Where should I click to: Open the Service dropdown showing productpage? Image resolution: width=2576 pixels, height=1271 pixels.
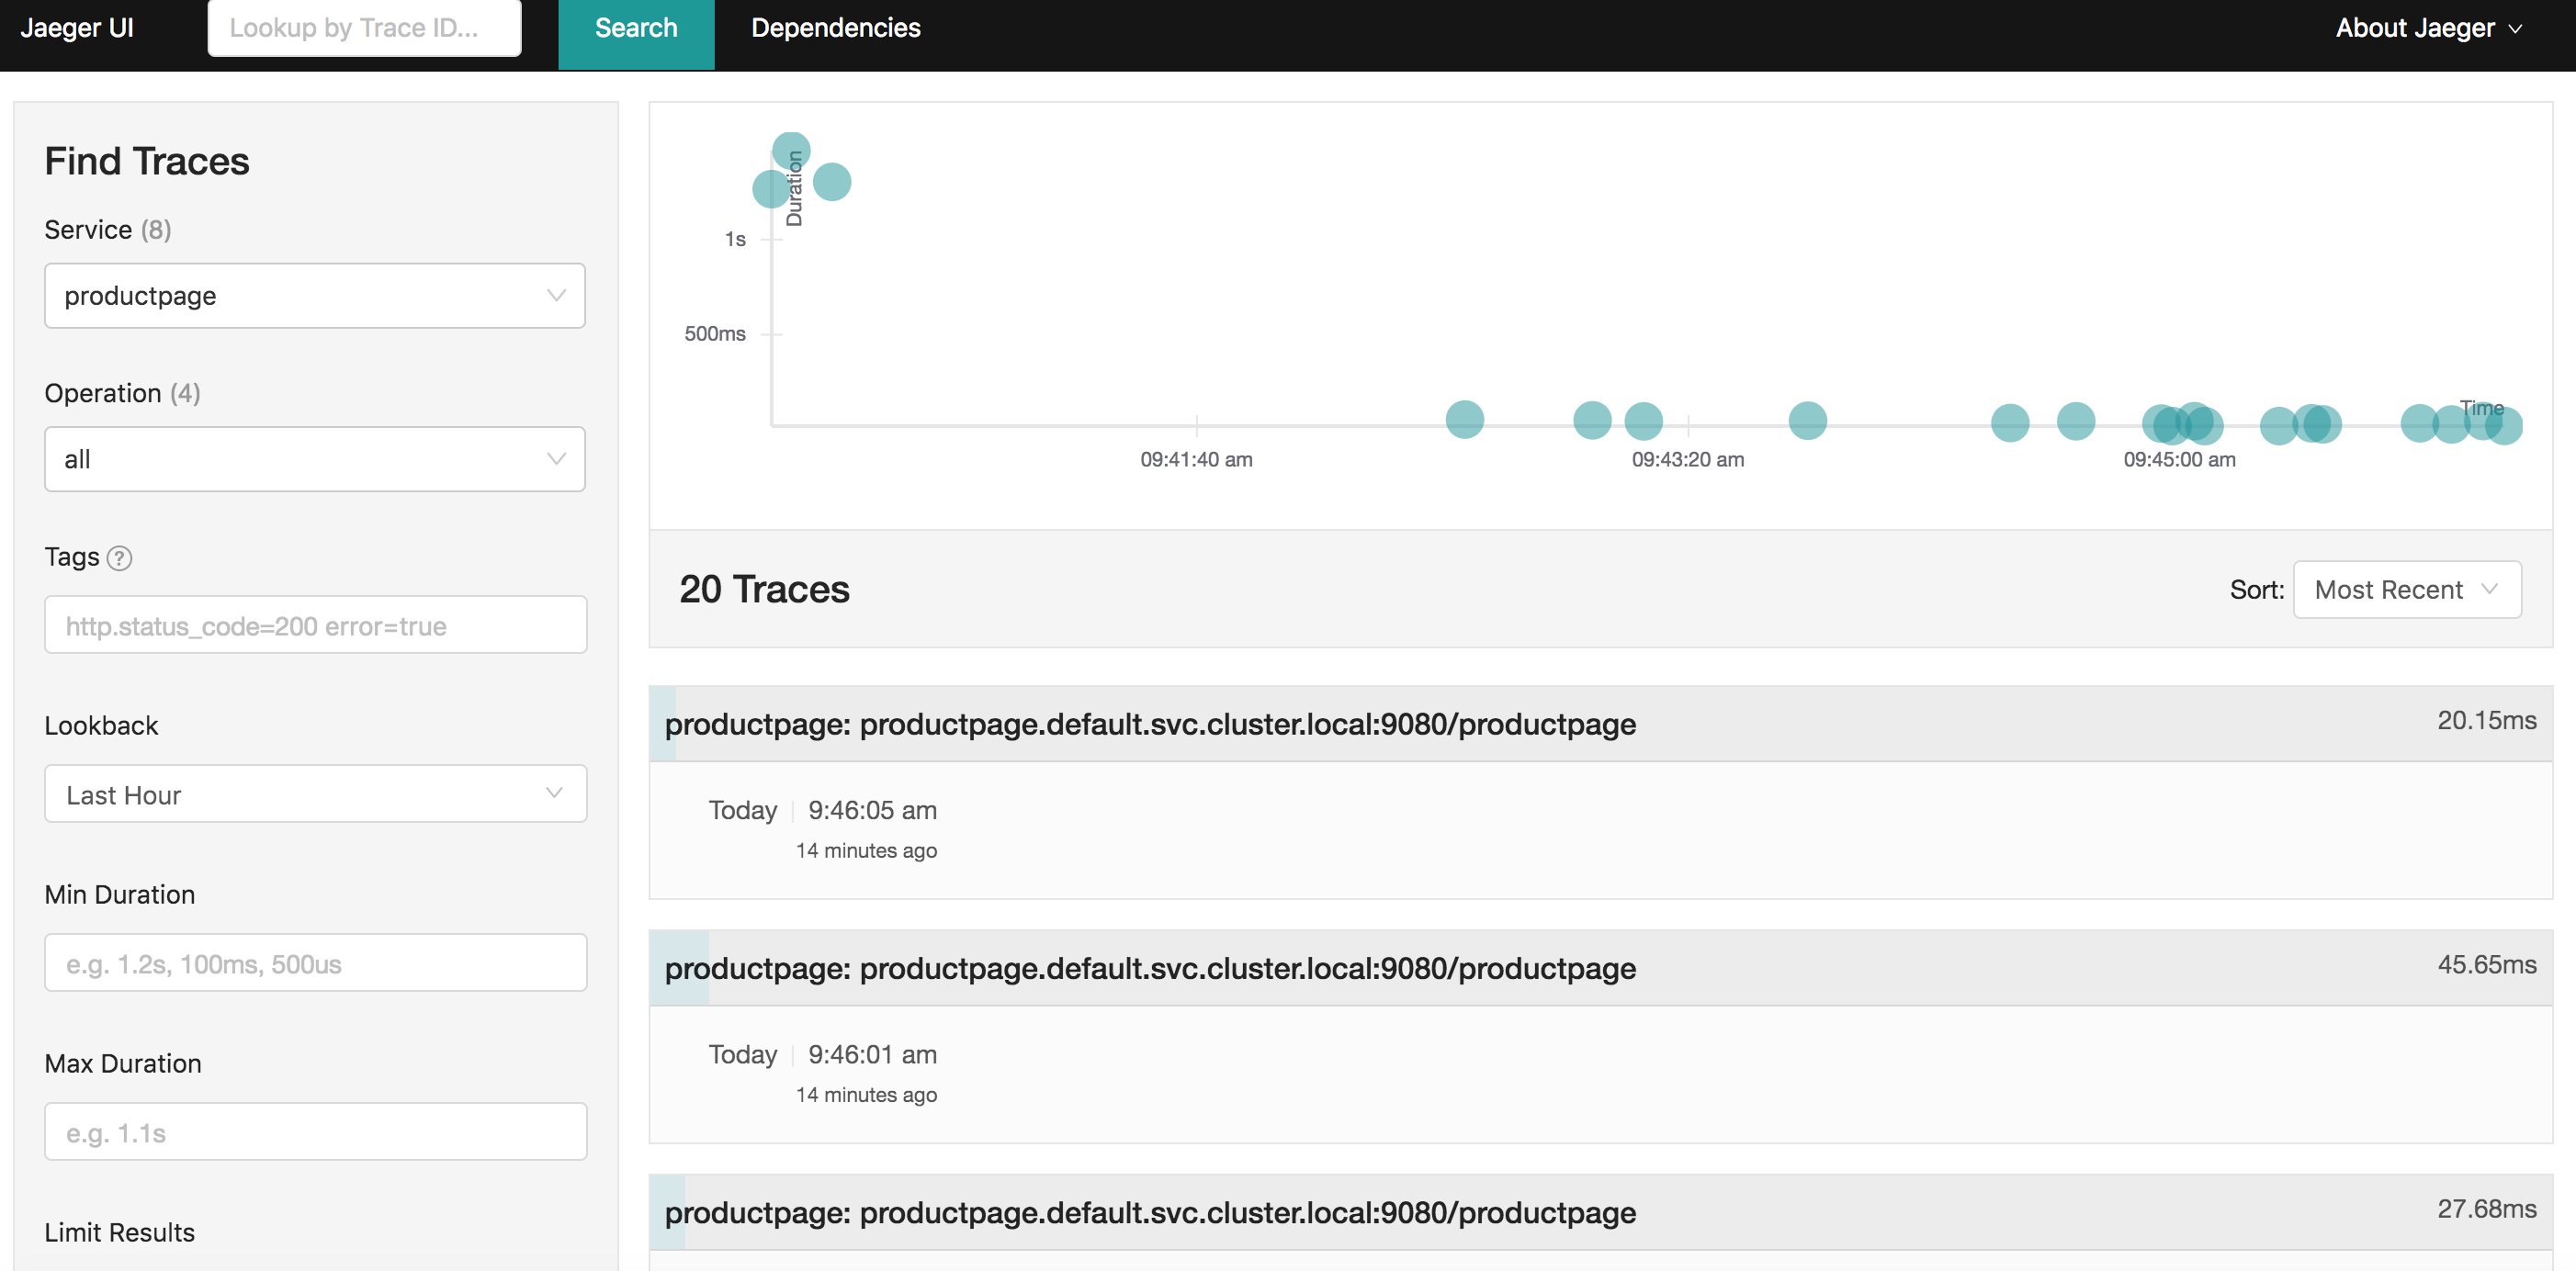(x=315, y=296)
